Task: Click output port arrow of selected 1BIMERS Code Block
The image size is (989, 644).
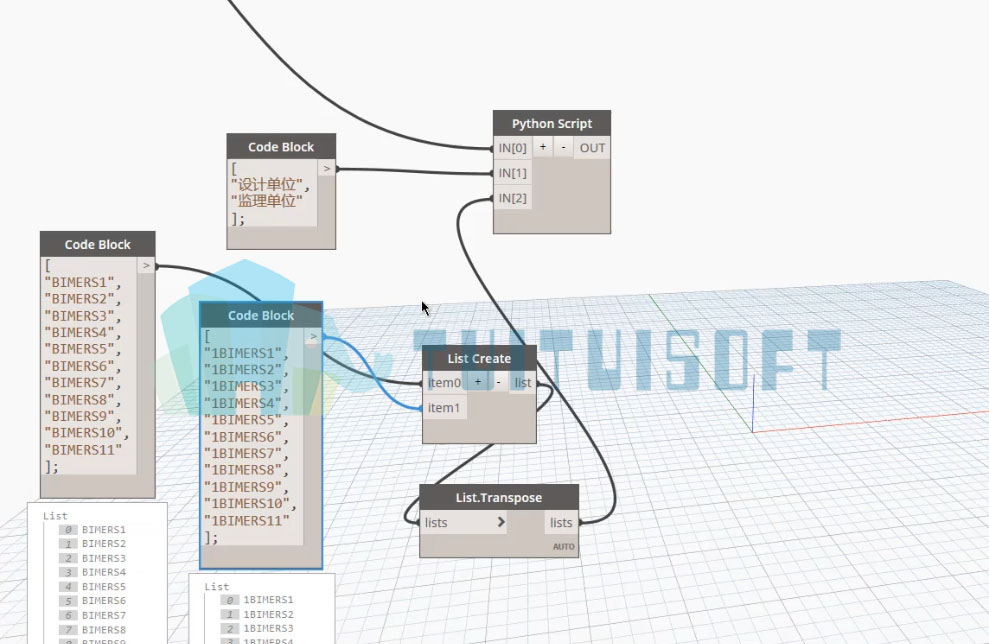Action: point(313,337)
